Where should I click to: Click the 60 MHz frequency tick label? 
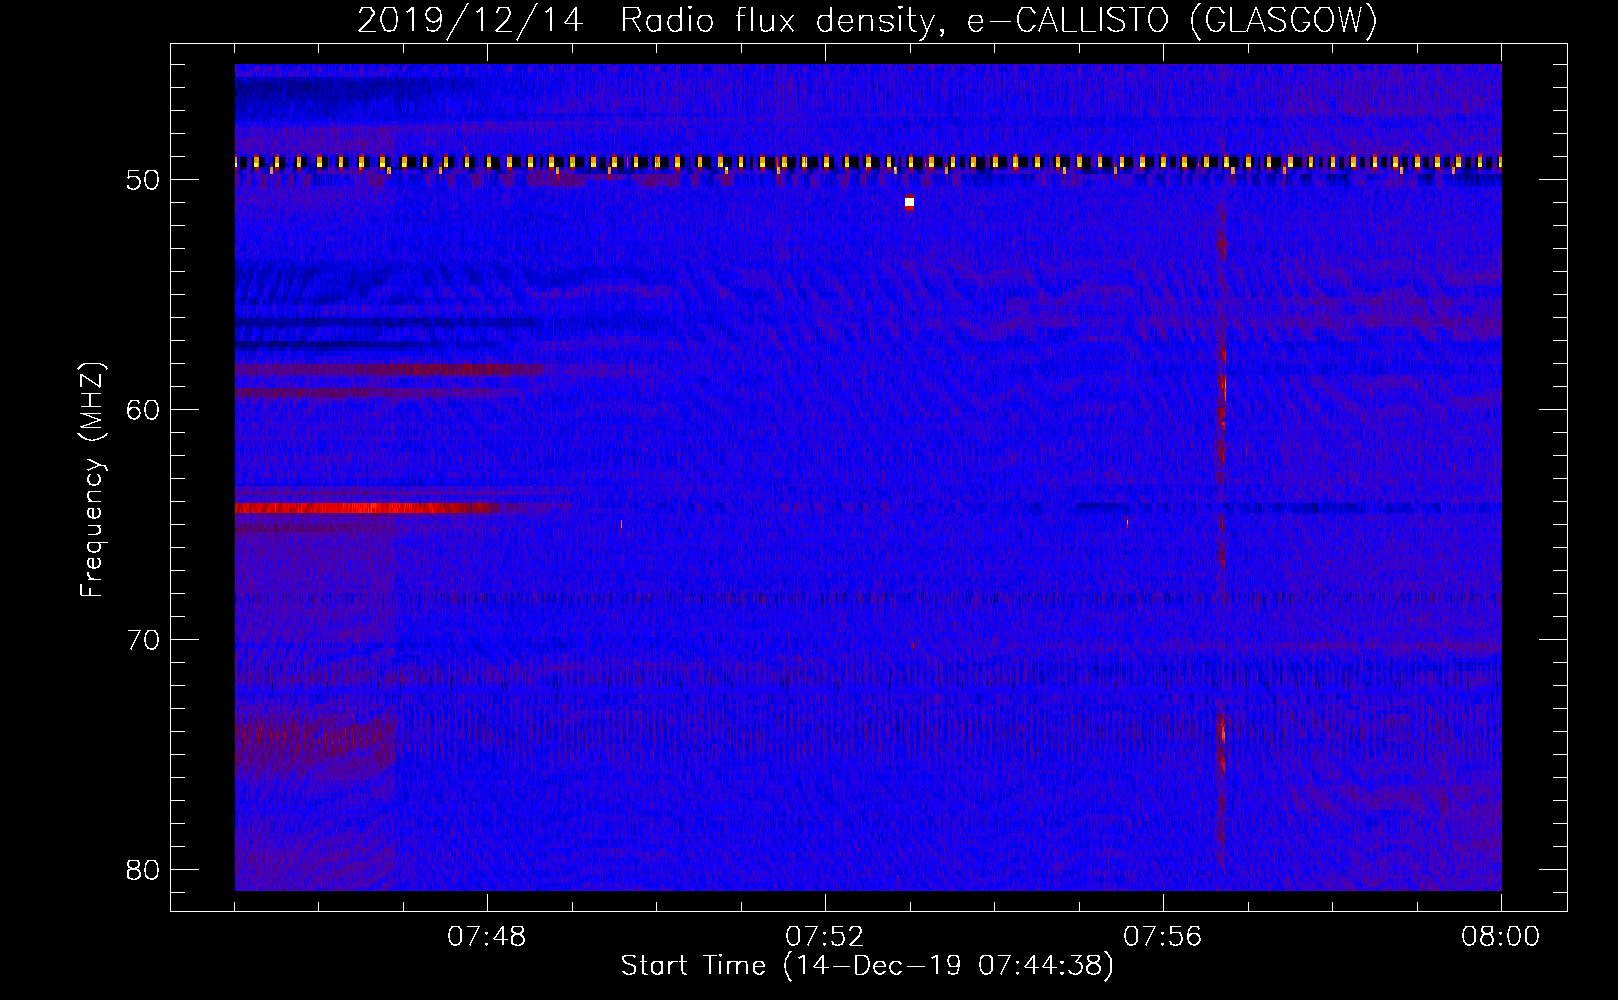click(x=144, y=409)
